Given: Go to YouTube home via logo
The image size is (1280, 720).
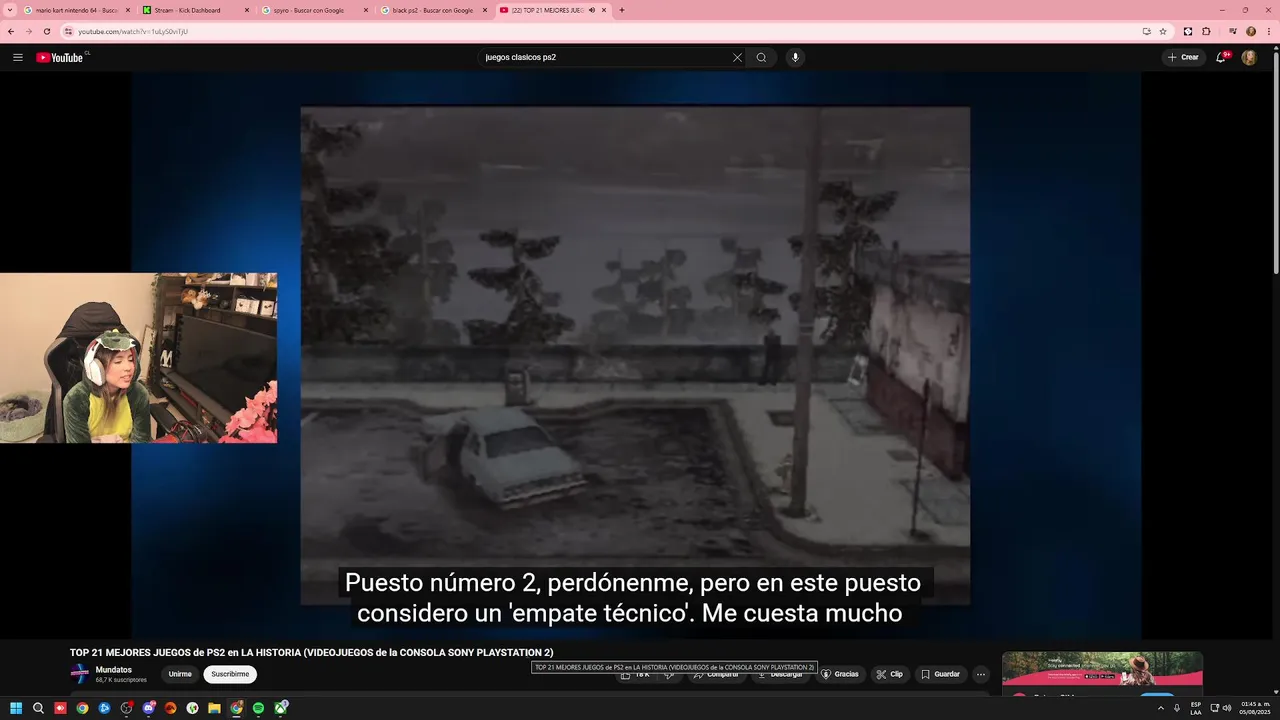Looking at the screenshot, I should click(x=61, y=57).
